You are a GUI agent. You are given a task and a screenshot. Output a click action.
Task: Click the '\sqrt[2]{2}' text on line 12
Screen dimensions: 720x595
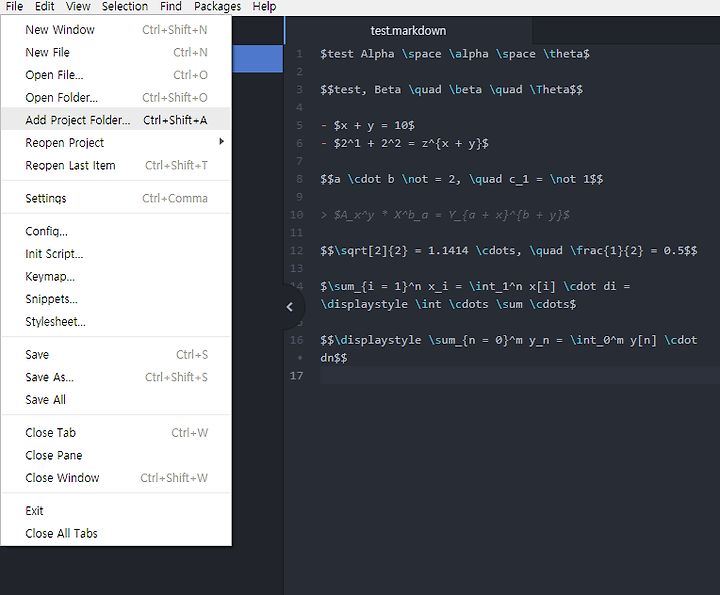click(x=371, y=250)
